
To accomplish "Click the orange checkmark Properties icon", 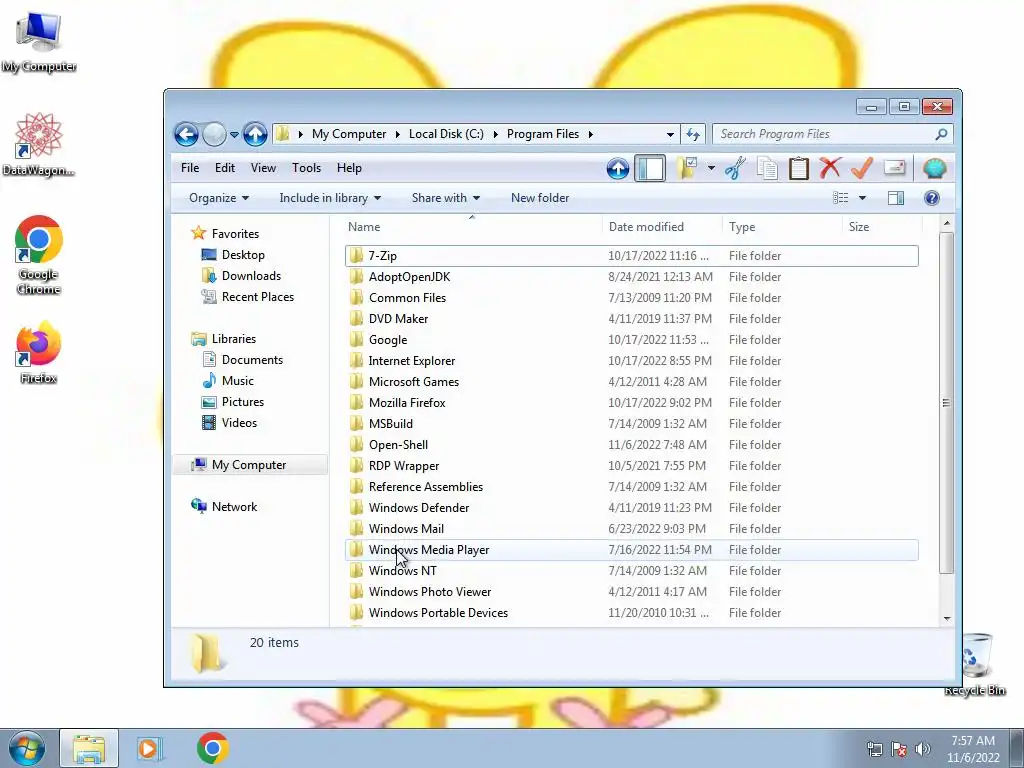I will pyautogui.click(x=862, y=168).
